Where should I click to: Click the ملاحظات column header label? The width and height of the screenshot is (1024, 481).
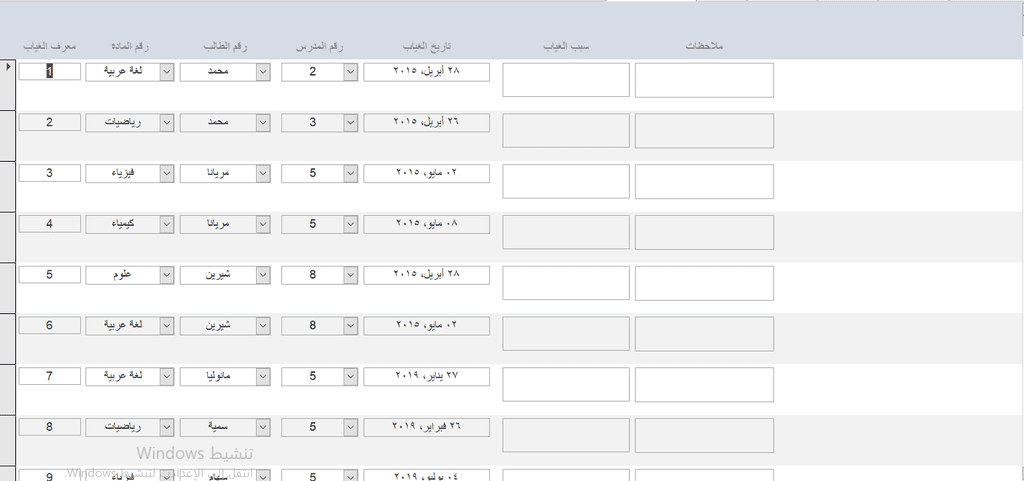coord(704,47)
